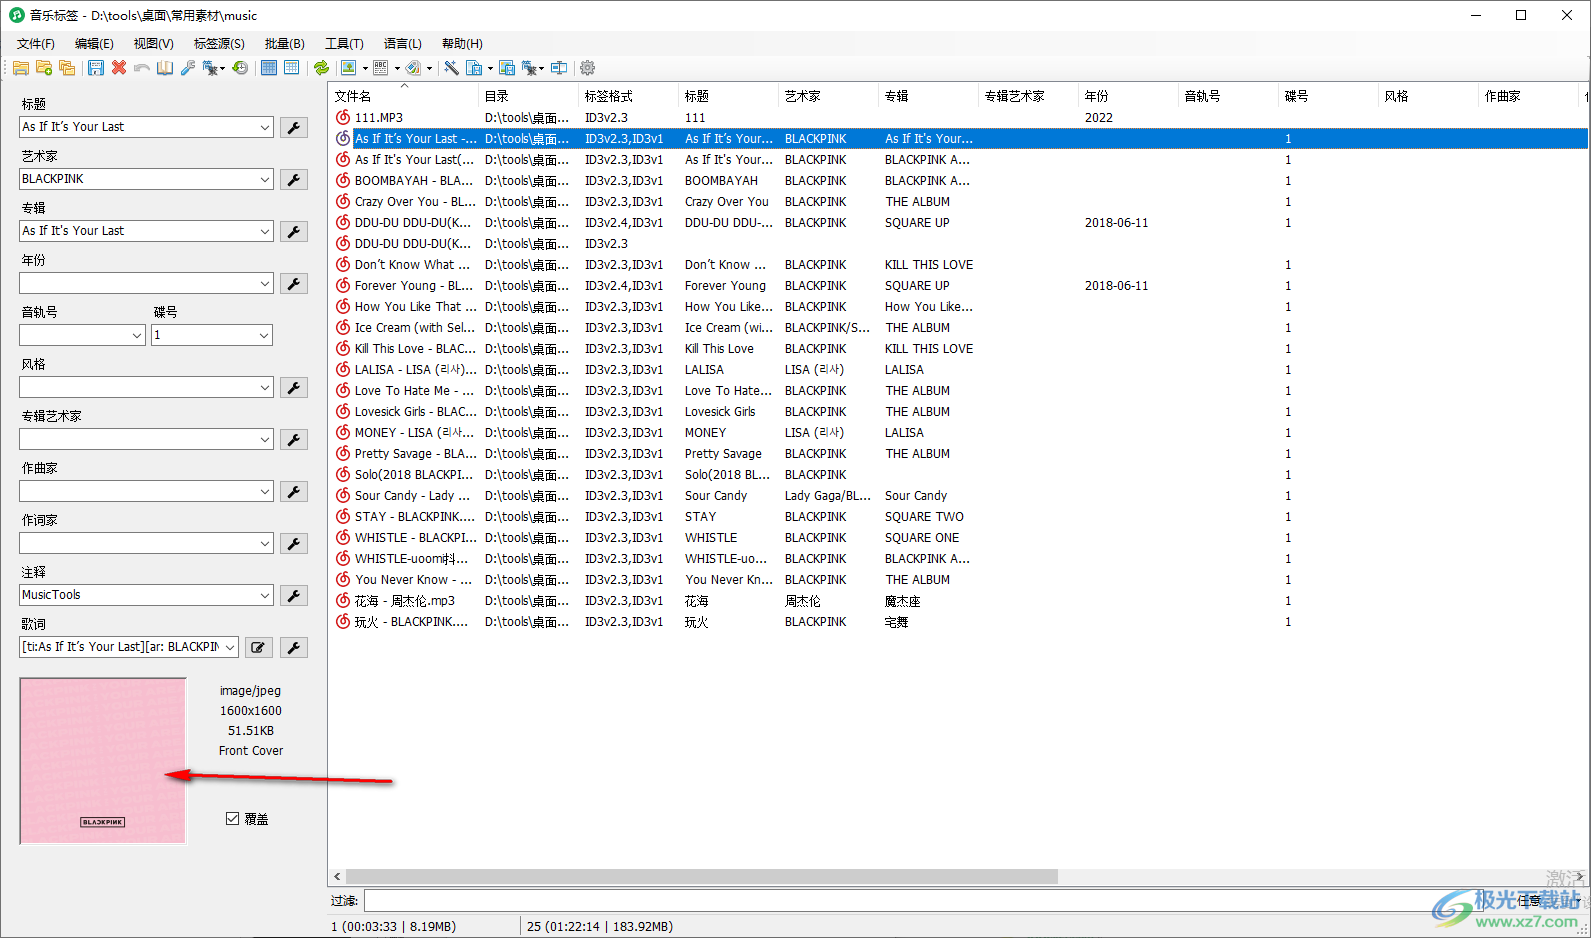This screenshot has width=1591, height=938.
Task: Click the wrench button beside 歌词 field
Action: click(x=294, y=647)
